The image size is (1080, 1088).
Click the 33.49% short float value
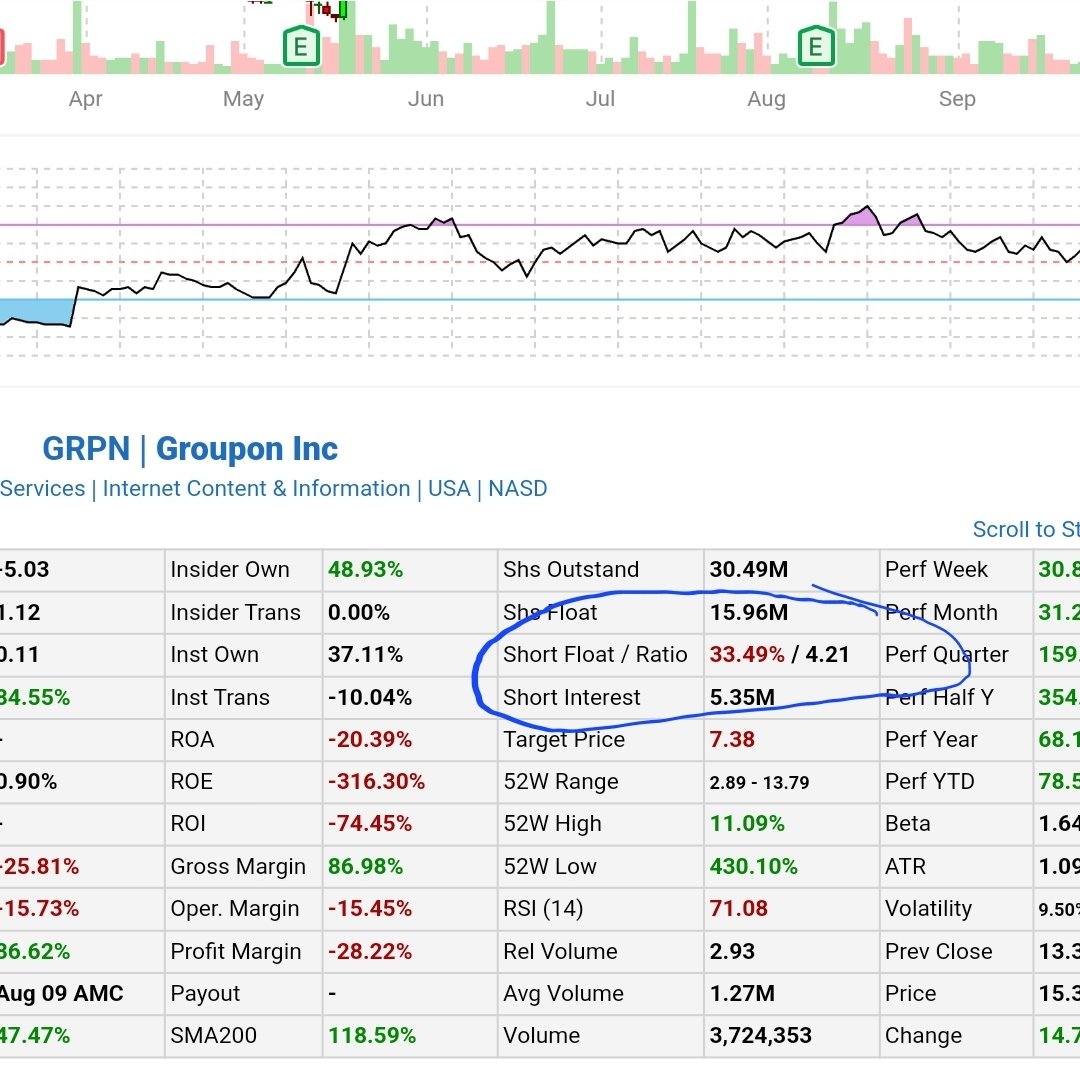click(x=747, y=654)
